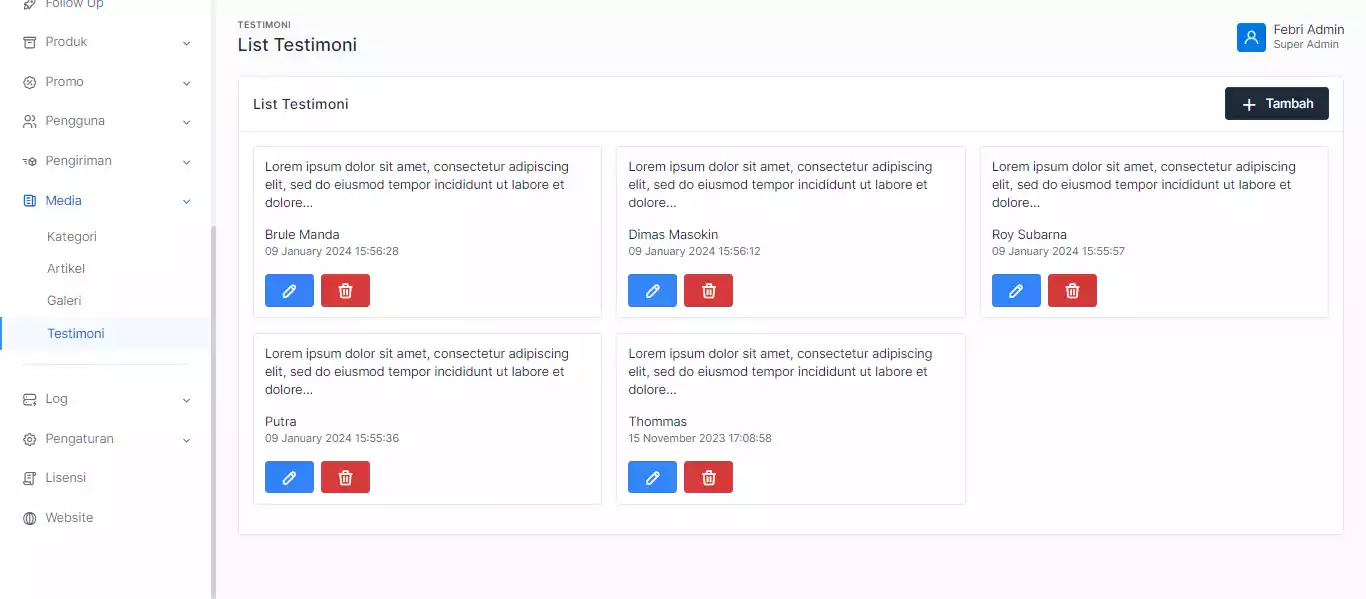Image resolution: width=1366 pixels, height=599 pixels.
Task: Open Artikel in the Media submenu
Action: [x=66, y=269]
